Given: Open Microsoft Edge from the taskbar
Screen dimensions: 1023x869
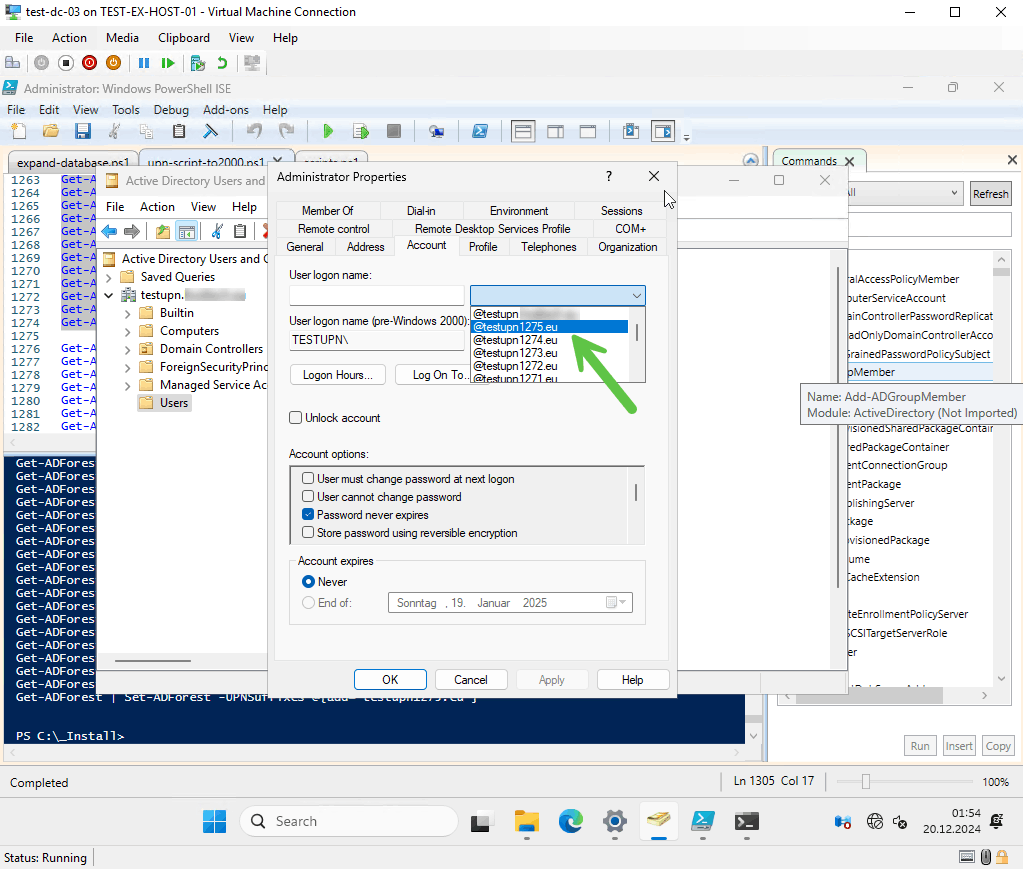Looking at the screenshot, I should pyautogui.click(x=570, y=821).
